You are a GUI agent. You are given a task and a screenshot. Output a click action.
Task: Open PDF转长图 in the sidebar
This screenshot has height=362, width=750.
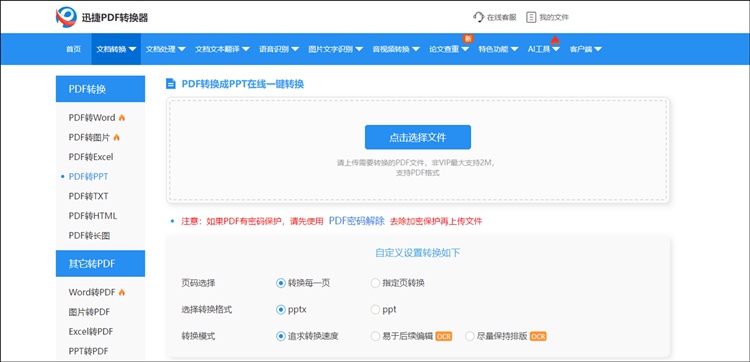click(89, 236)
